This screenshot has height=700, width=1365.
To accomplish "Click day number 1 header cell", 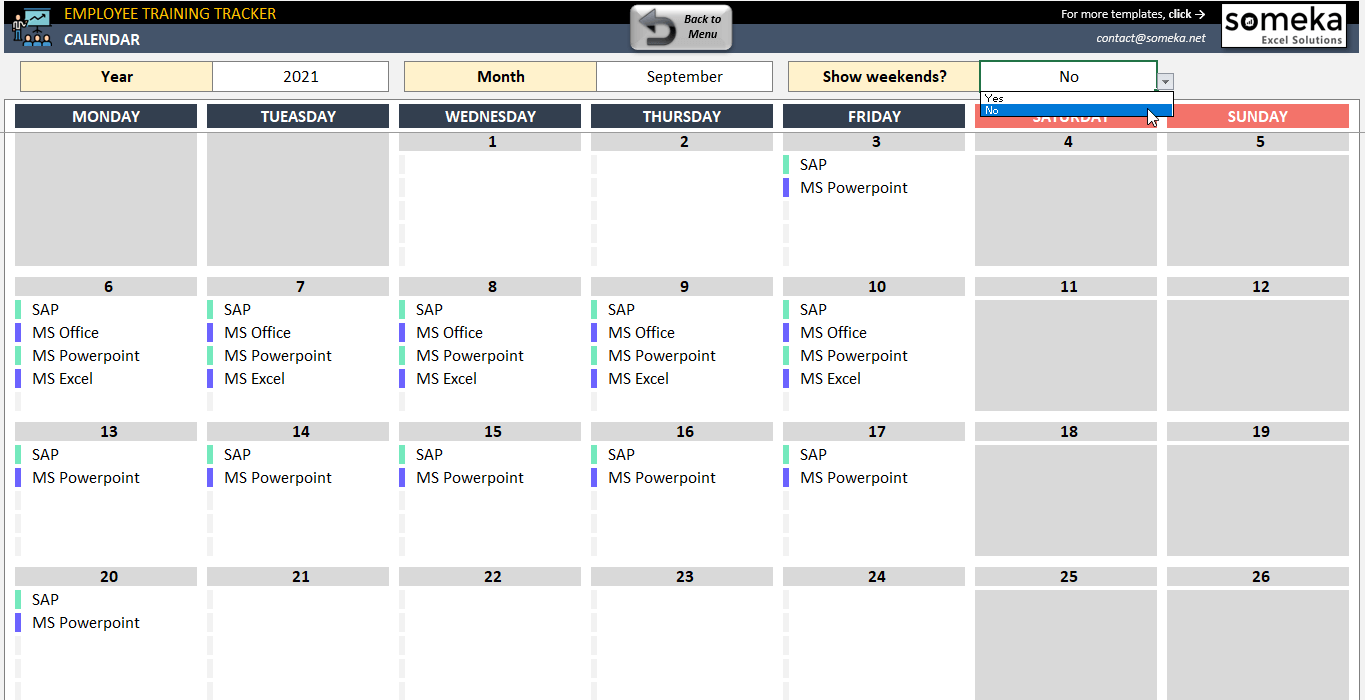I will click(x=490, y=142).
